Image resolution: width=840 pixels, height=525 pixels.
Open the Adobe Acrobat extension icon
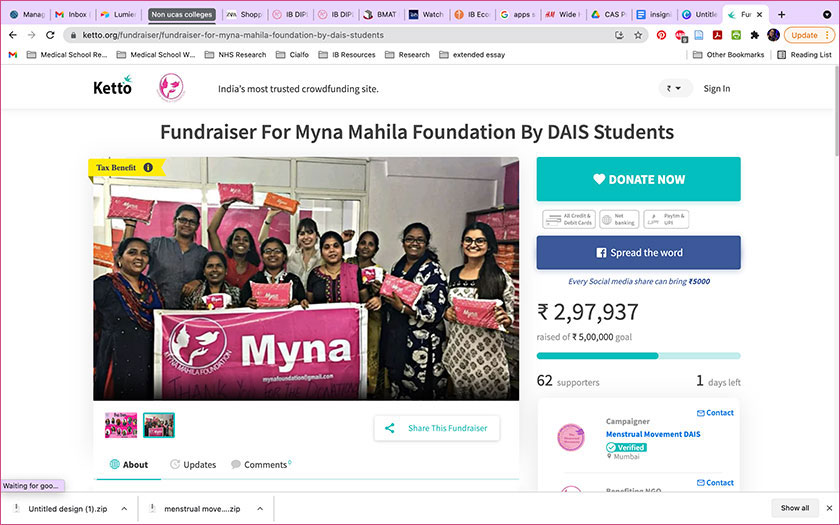717,35
